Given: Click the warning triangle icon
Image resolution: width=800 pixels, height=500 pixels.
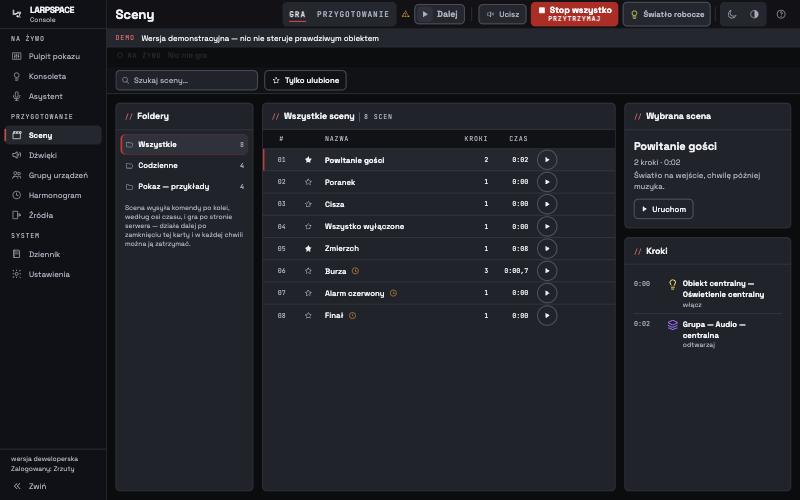Looking at the screenshot, I should point(406,14).
